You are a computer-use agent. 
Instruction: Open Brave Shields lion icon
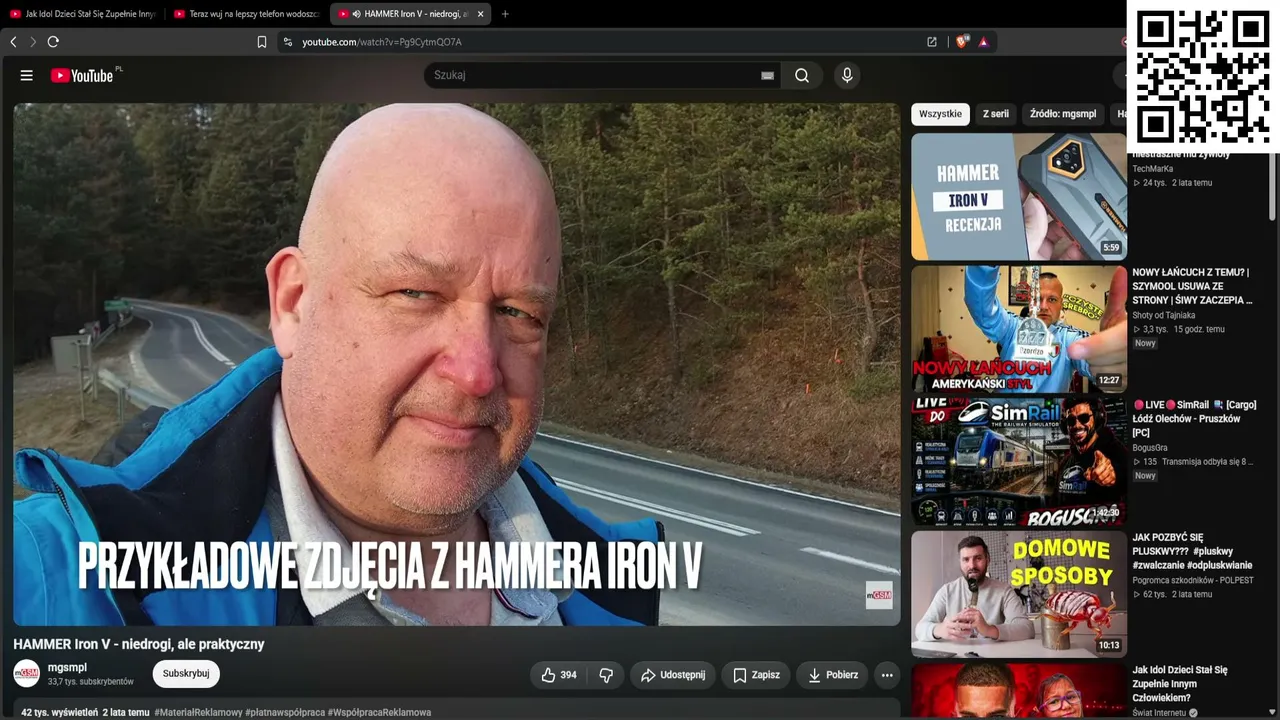(x=962, y=42)
